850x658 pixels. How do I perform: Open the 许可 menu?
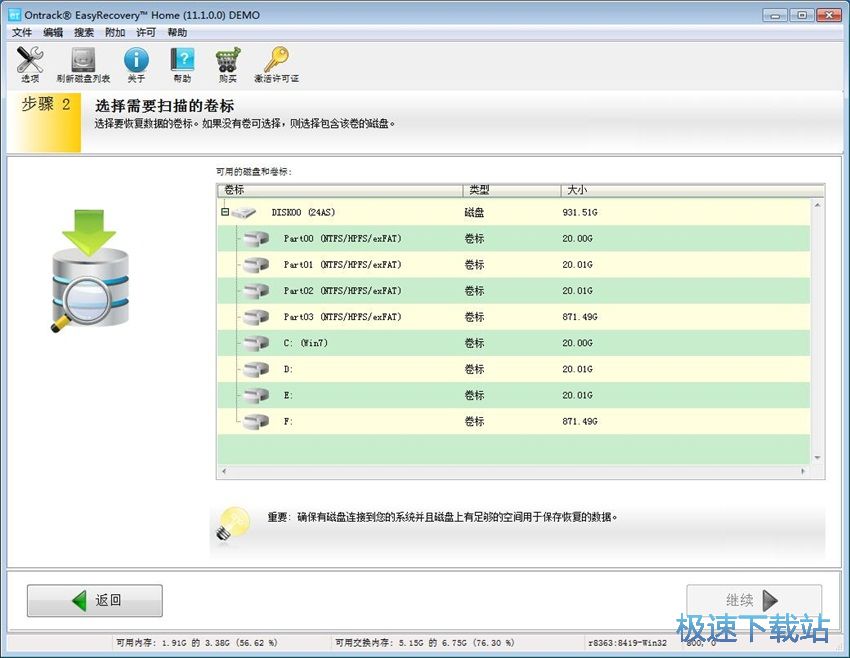pos(146,33)
